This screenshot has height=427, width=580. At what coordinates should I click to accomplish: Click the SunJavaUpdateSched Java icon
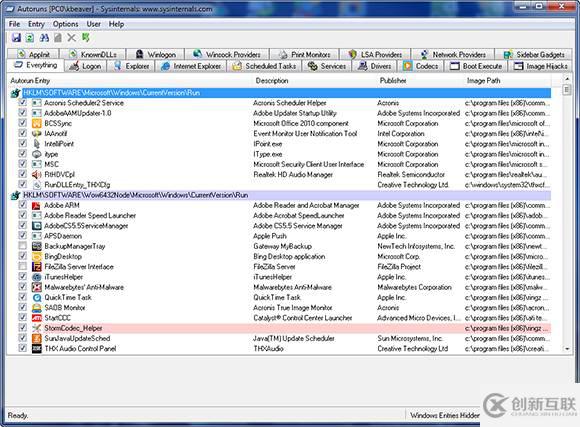[37, 338]
